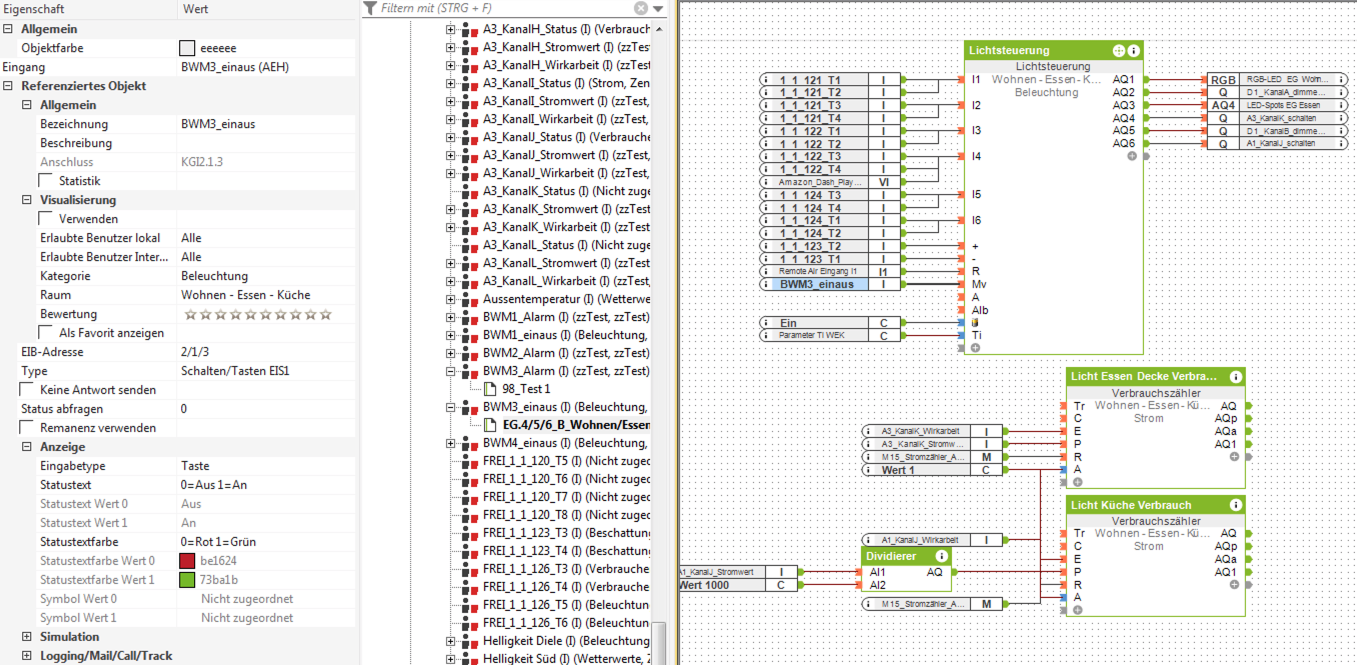Open info icon of the Dividierer block
Screen dimensions: 1357x665
pyautogui.click(x=941, y=556)
